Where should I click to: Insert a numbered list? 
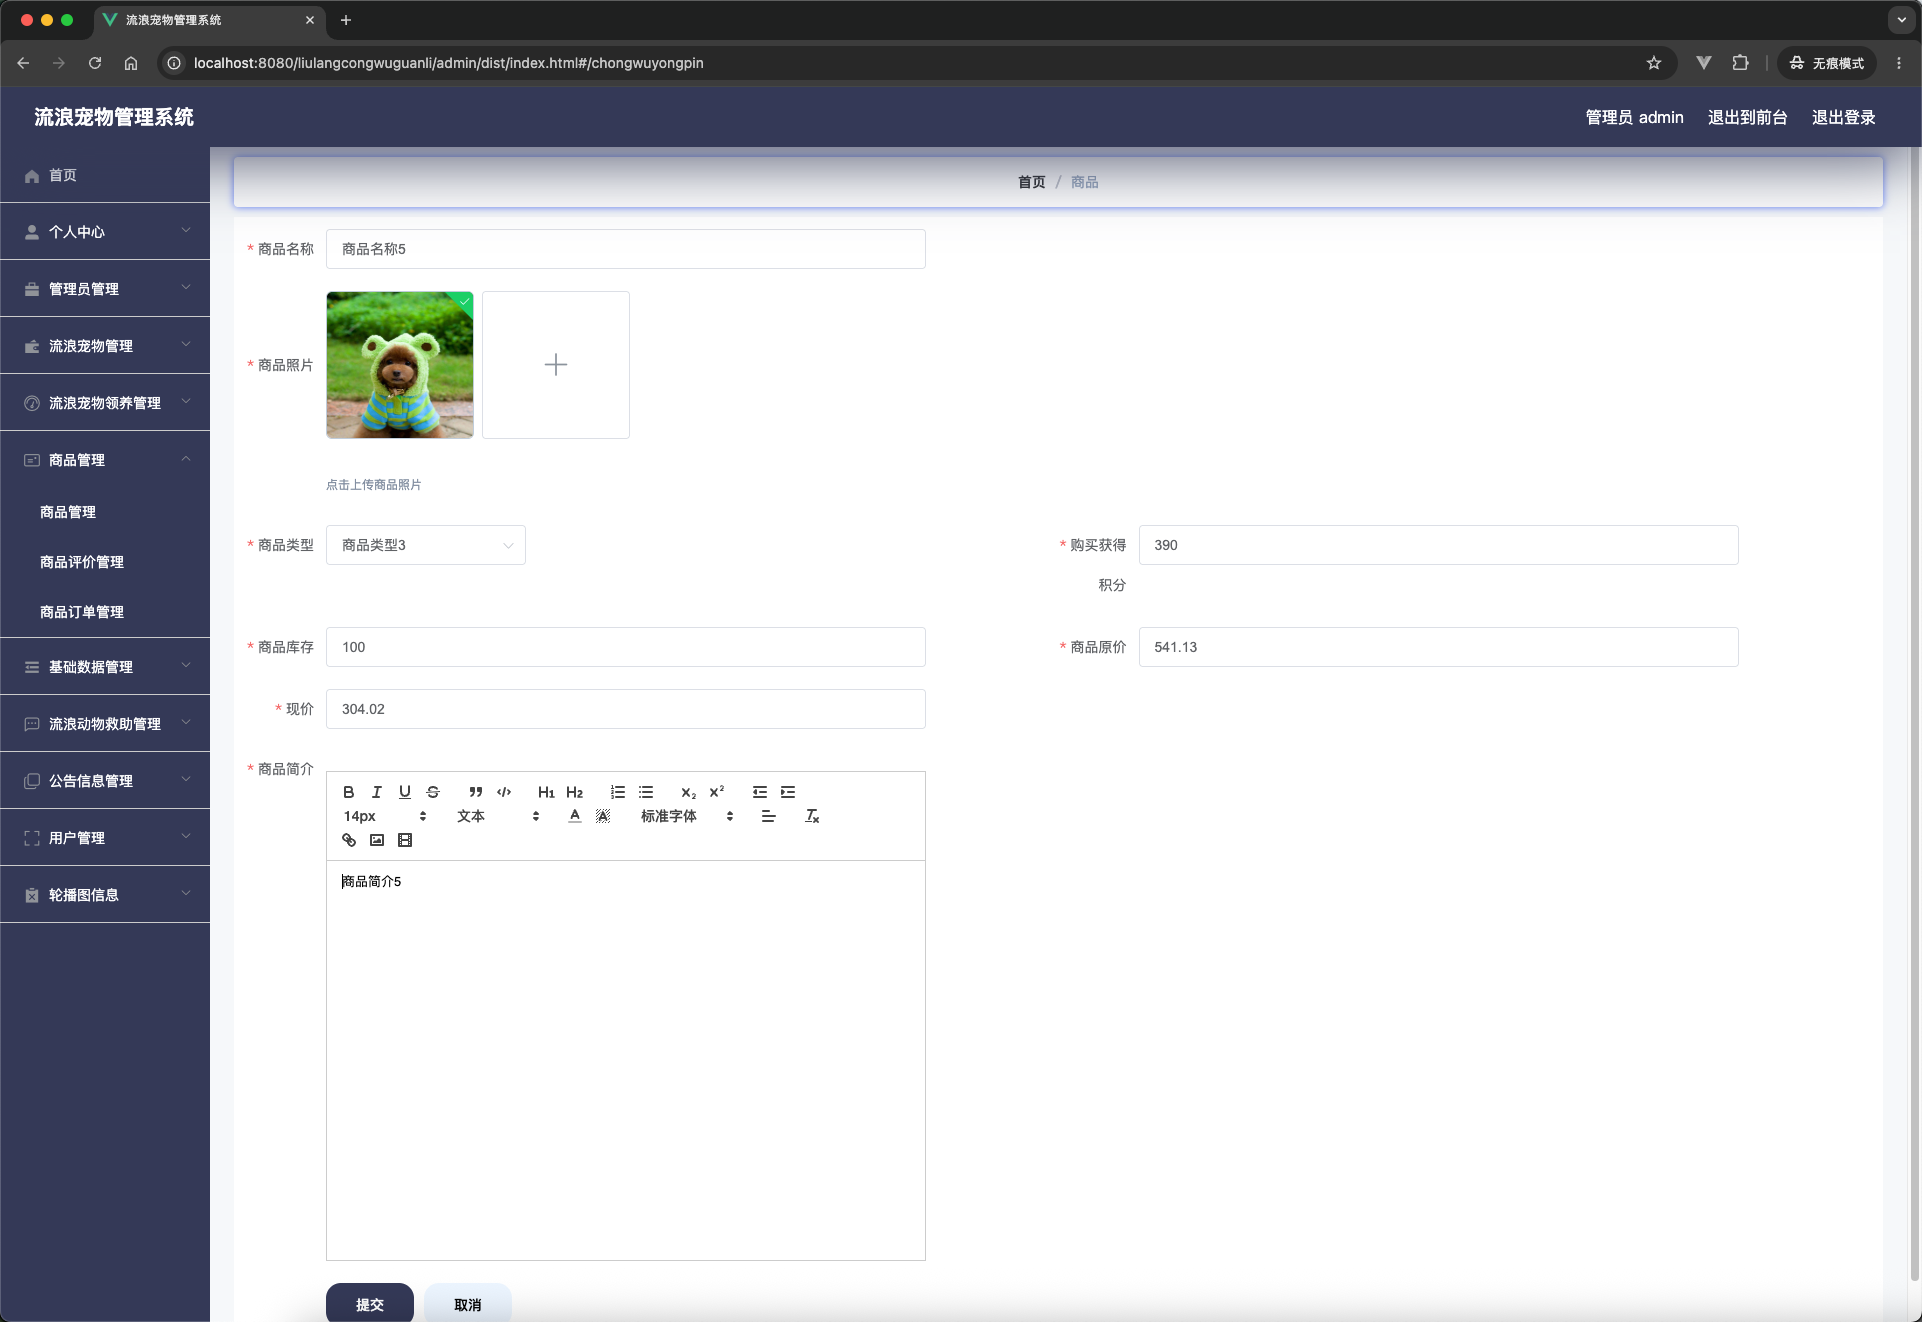click(618, 792)
